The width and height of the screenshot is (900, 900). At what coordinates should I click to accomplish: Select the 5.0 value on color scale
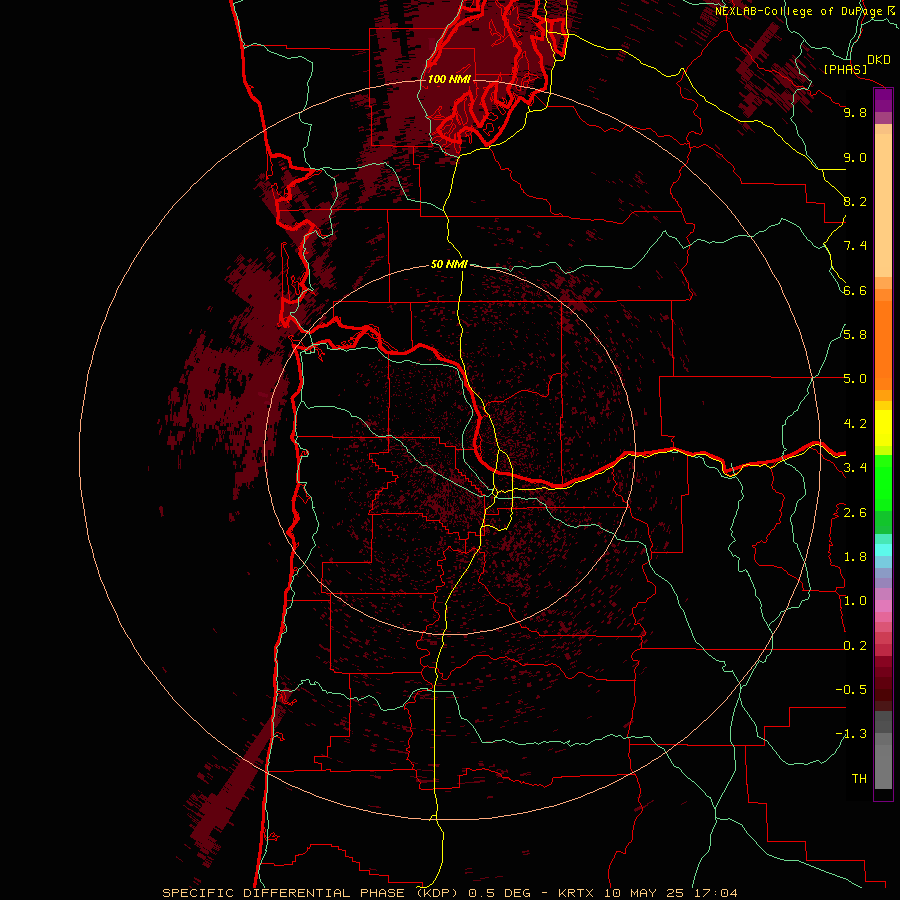click(855, 379)
